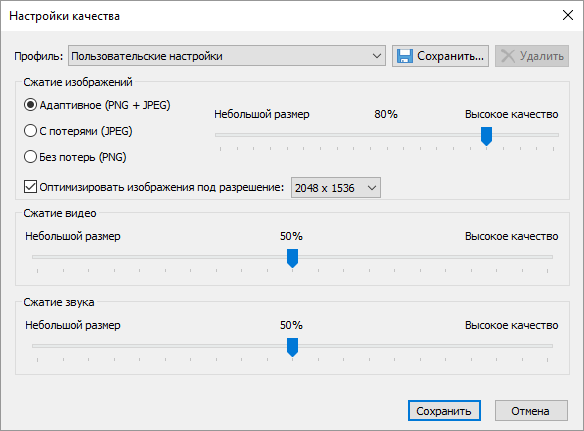Click the image compression slider thumb at 80%
Viewport: 584px width, 431px height.
(486, 136)
